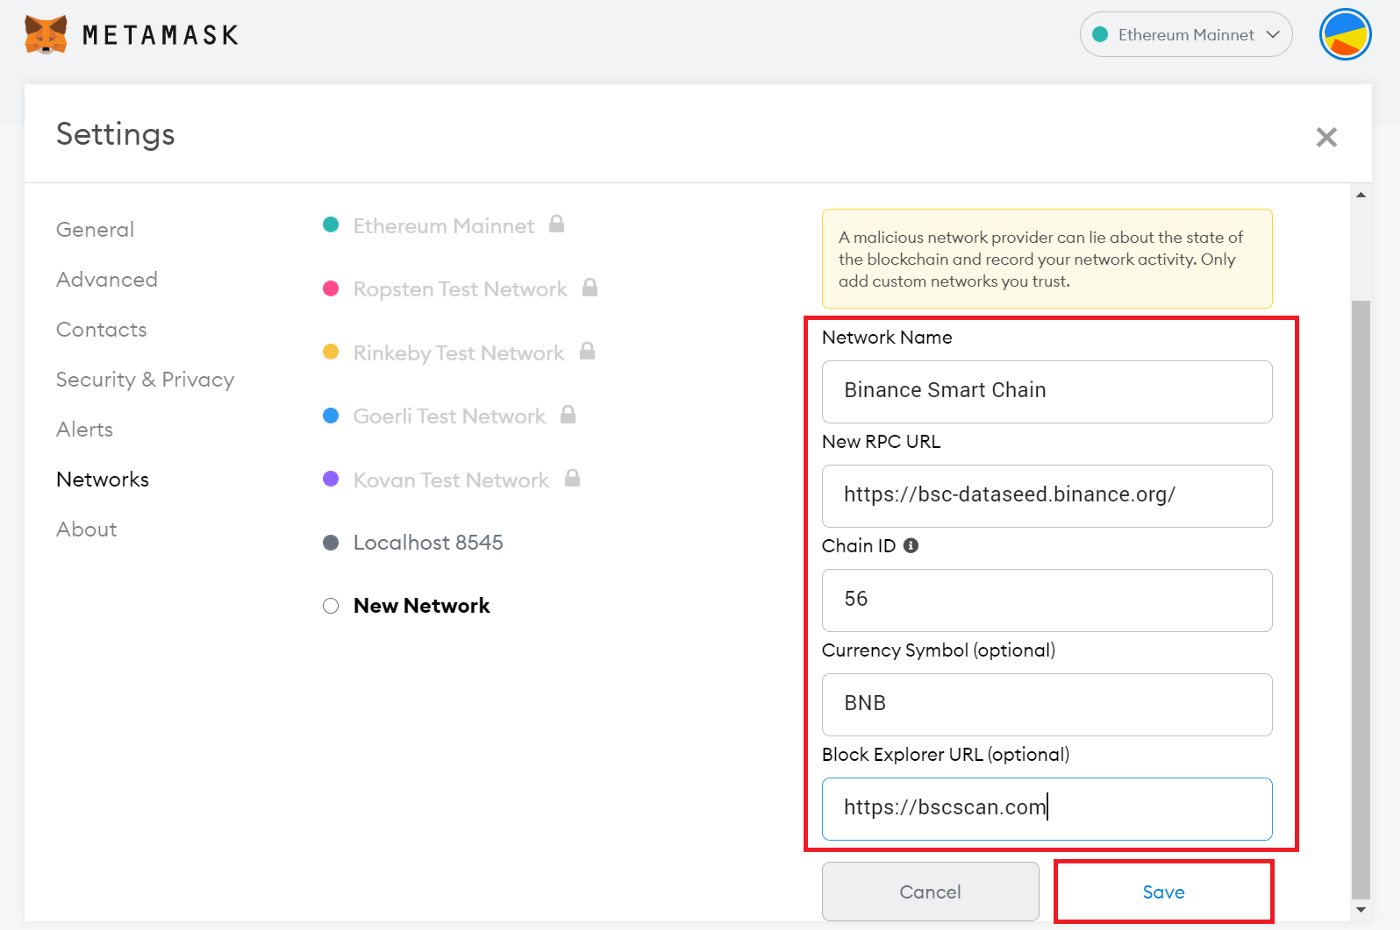The height and width of the screenshot is (930, 1400).
Task: Select Localhost 8545 network entry
Action: (428, 543)
